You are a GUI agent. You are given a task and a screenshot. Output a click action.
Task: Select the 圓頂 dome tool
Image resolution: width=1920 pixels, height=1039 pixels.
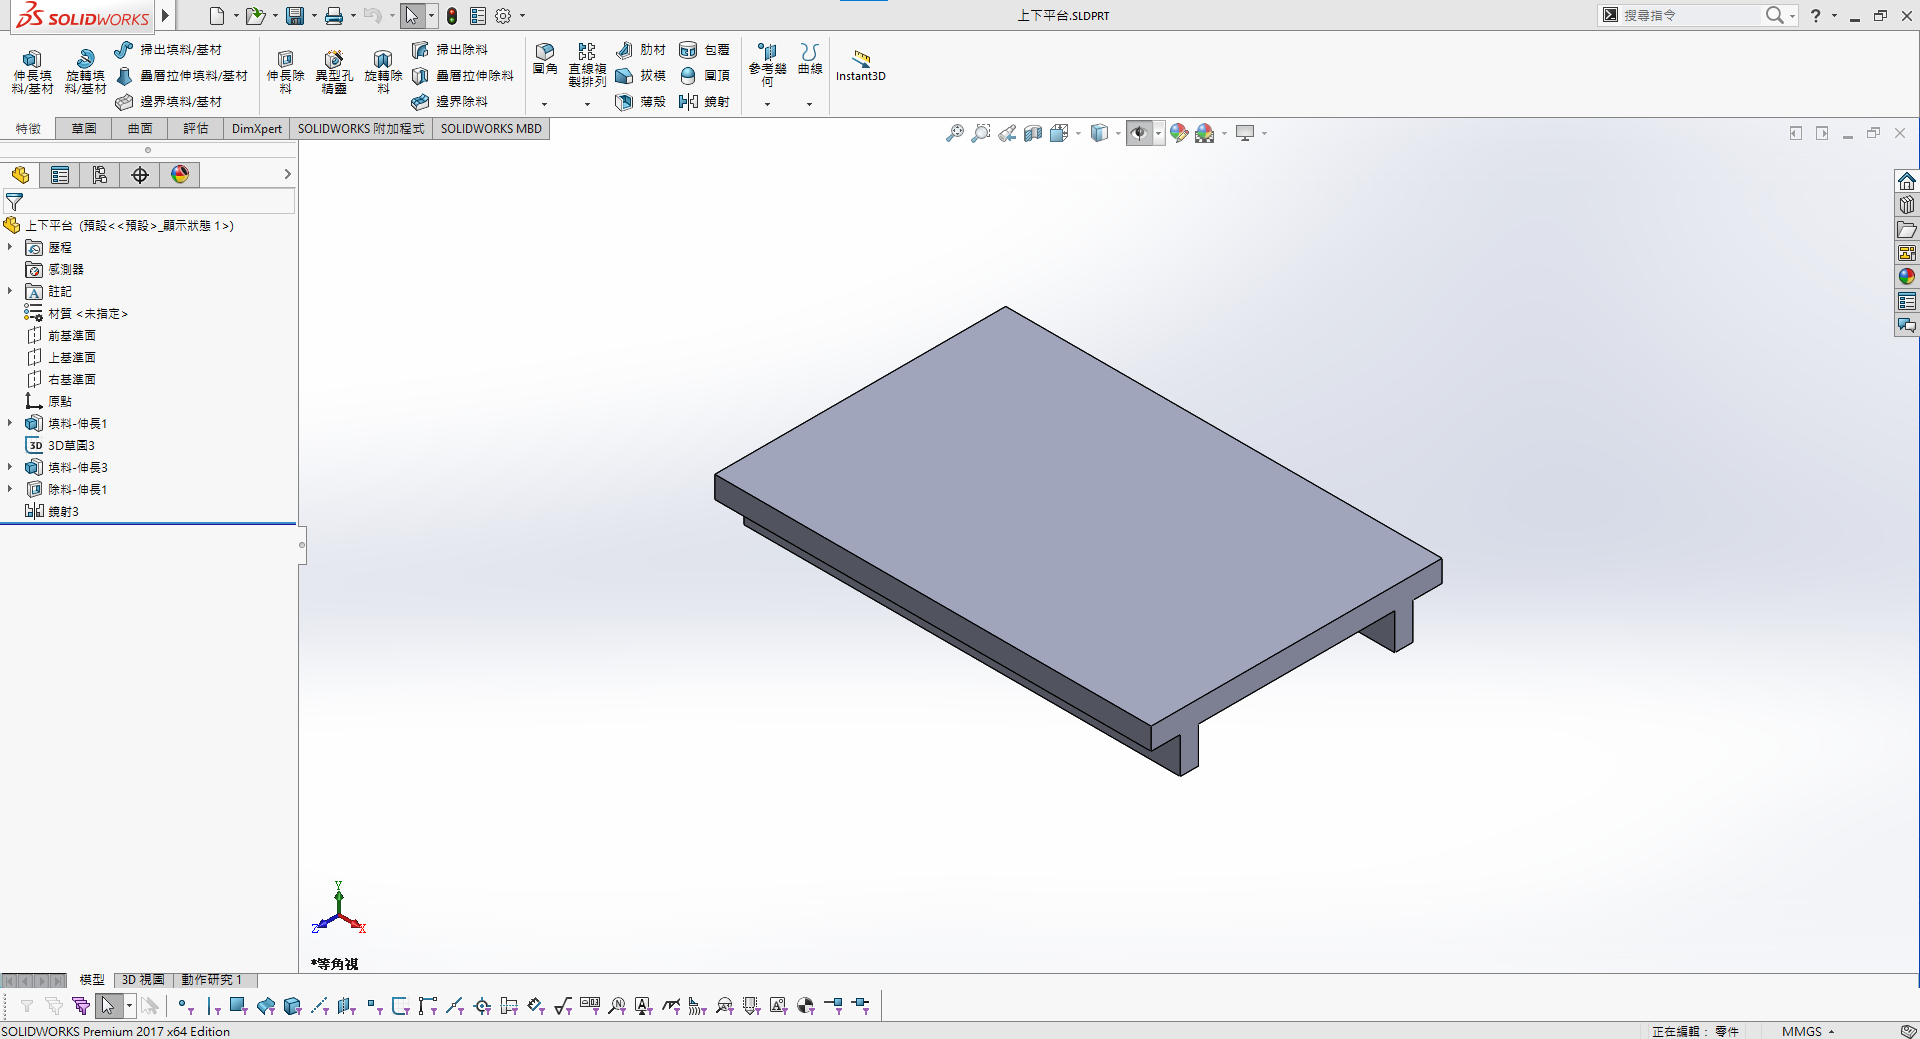(x=705, y=76)
